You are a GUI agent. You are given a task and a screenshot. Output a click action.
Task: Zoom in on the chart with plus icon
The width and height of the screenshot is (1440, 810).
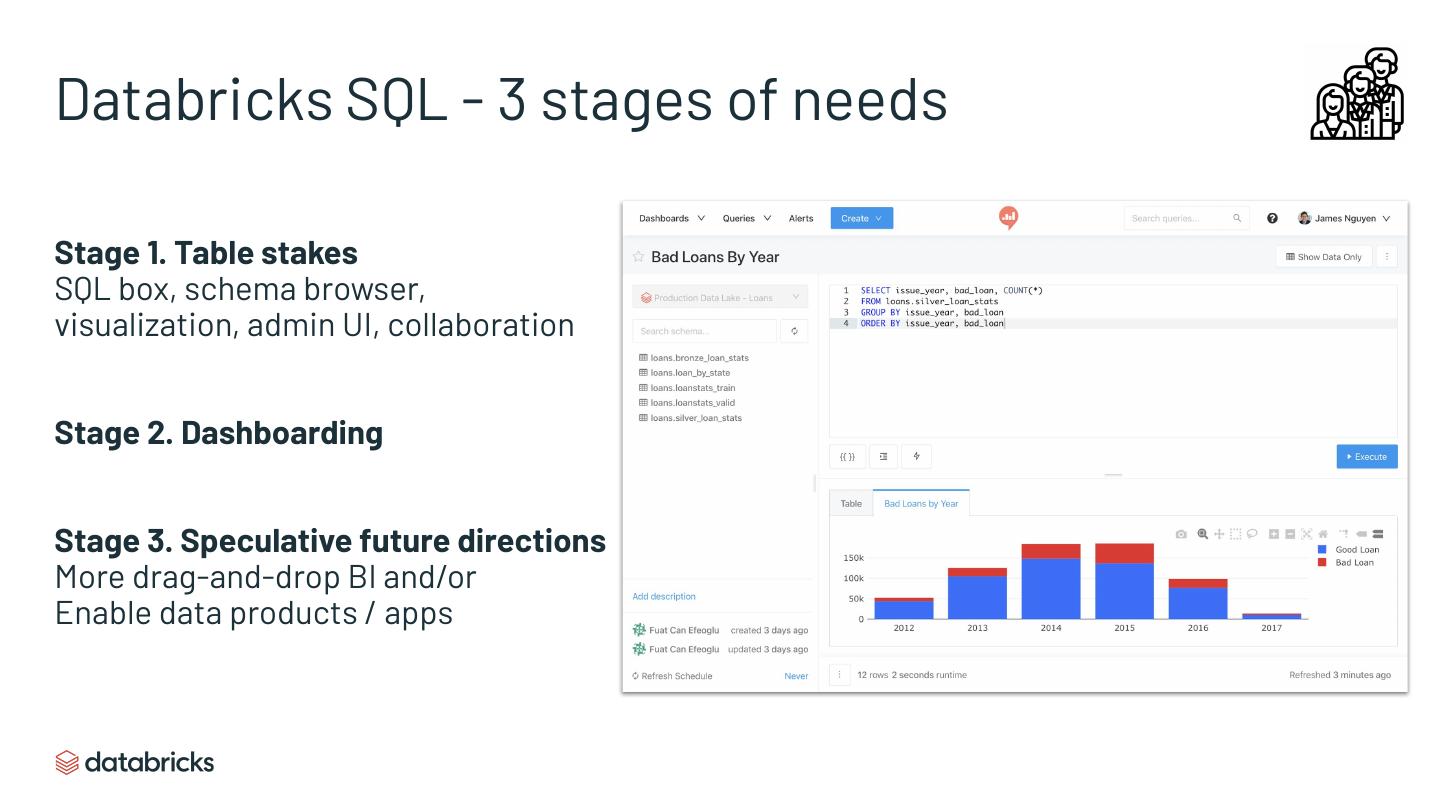pyautogui.click(x=1274, y=534)
